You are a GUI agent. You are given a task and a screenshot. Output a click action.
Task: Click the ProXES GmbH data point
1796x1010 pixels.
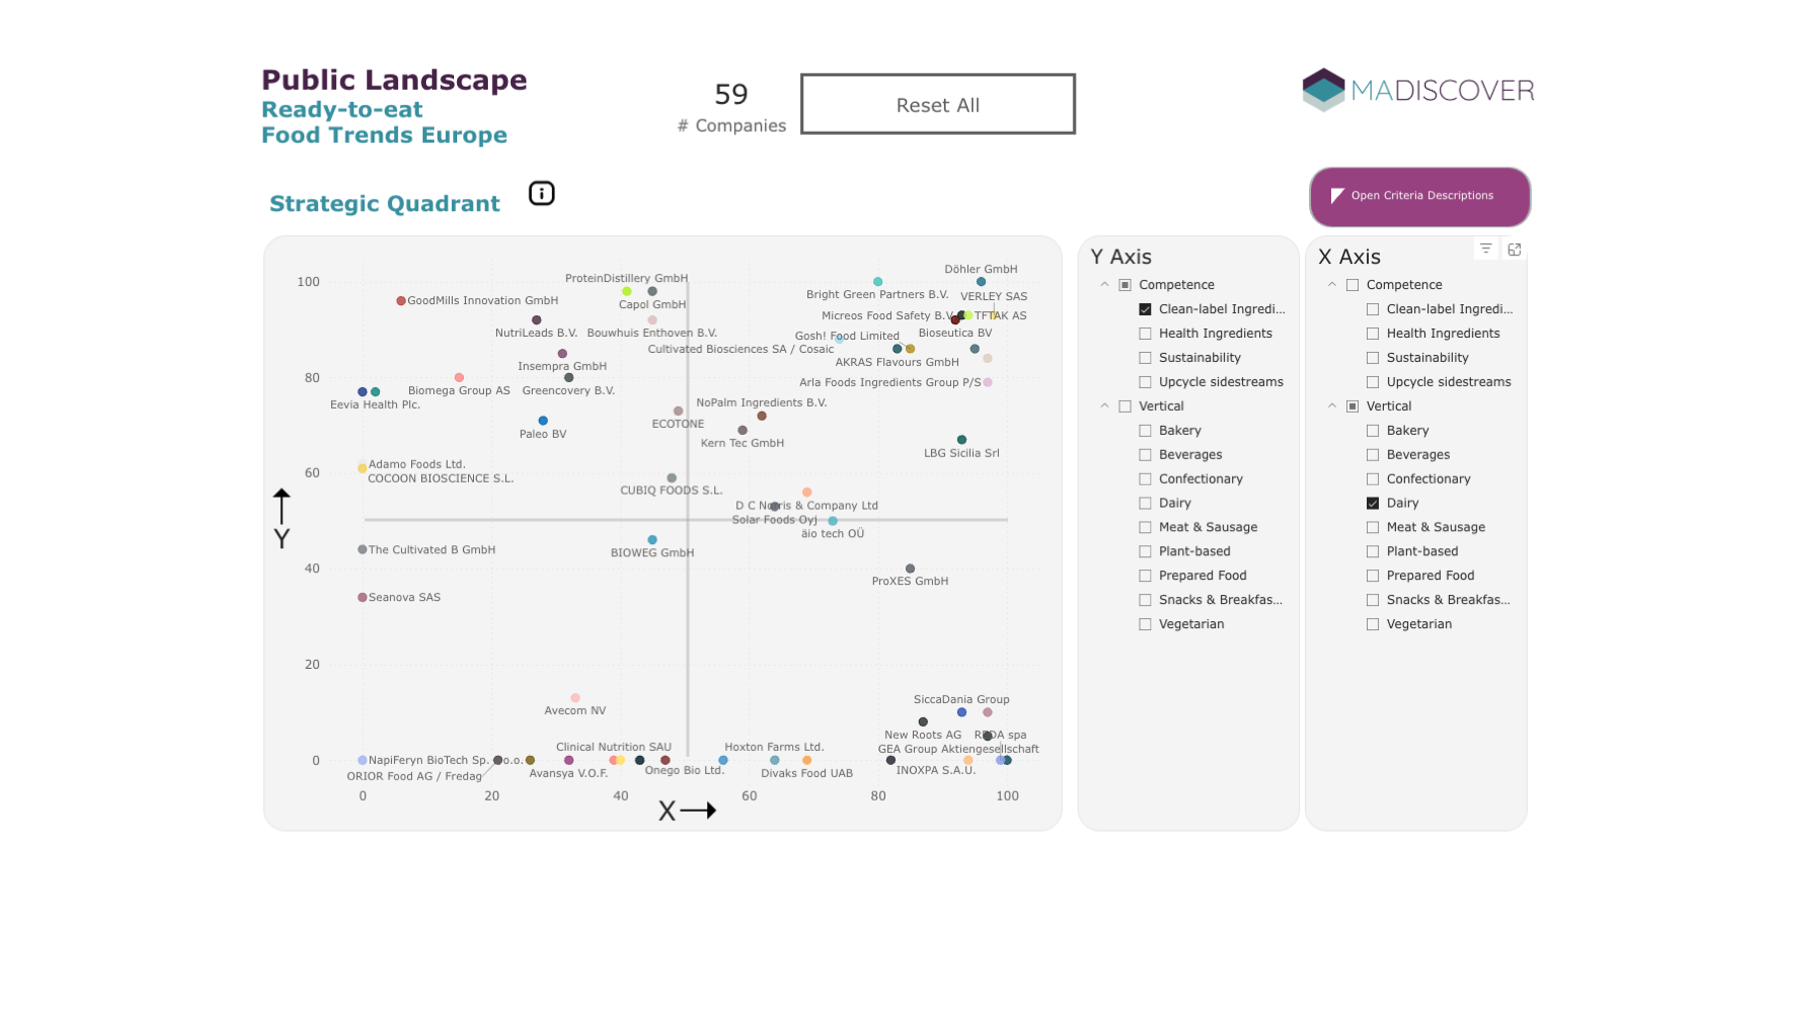click(910, 569)
